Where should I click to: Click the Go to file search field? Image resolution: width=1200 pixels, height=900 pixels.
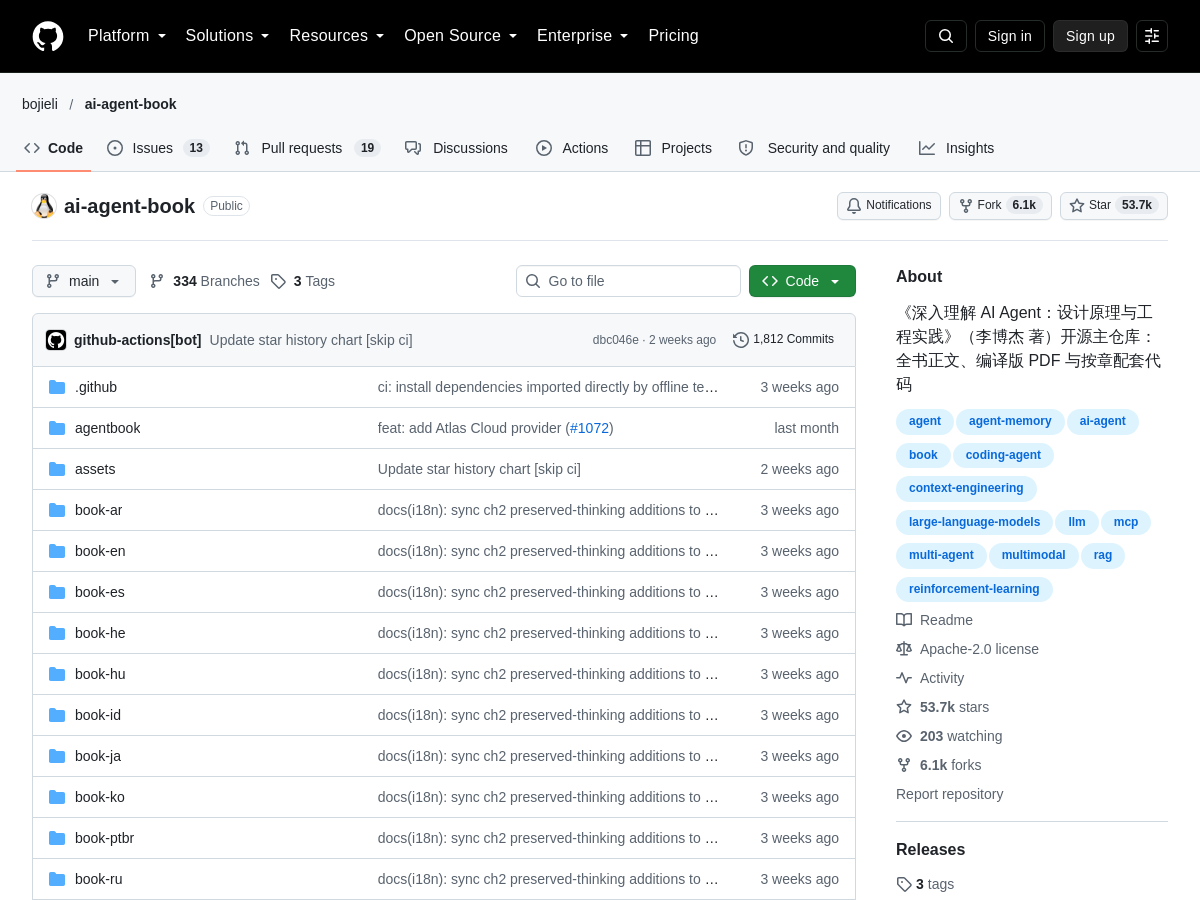(x=628, y=281)
